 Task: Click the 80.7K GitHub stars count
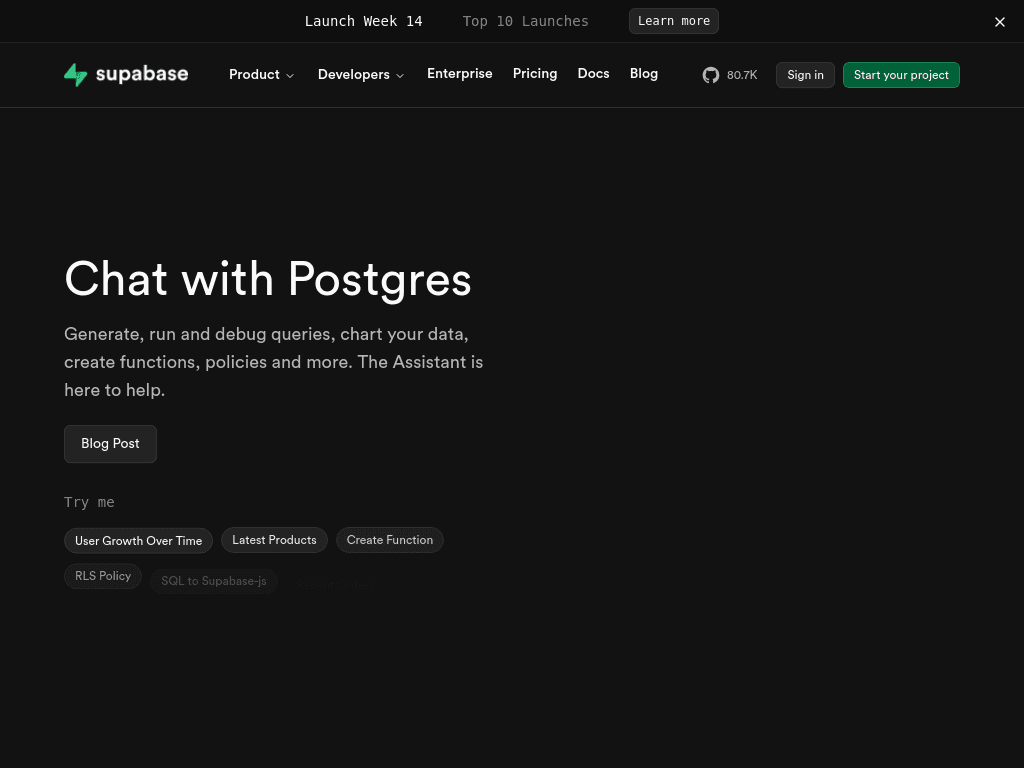[742, 75]
